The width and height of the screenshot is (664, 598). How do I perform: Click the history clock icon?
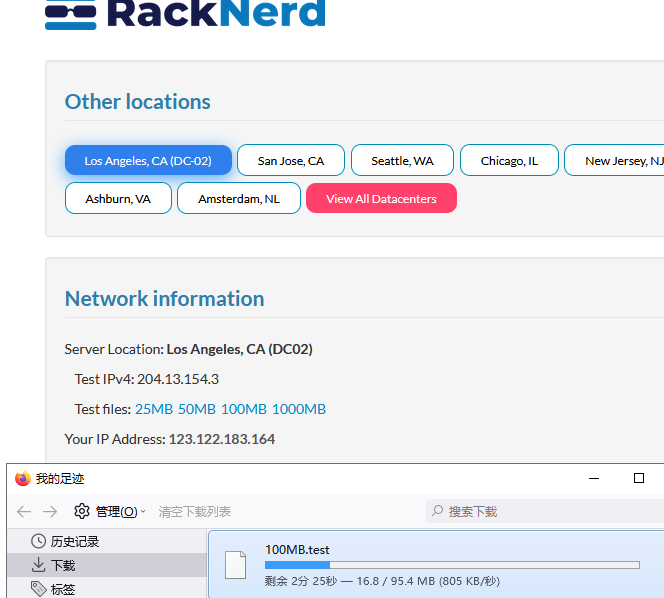[39, 541]
